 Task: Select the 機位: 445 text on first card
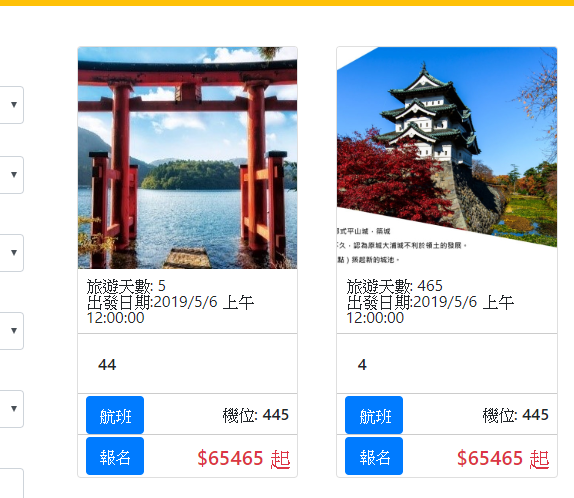pos(256,415)
